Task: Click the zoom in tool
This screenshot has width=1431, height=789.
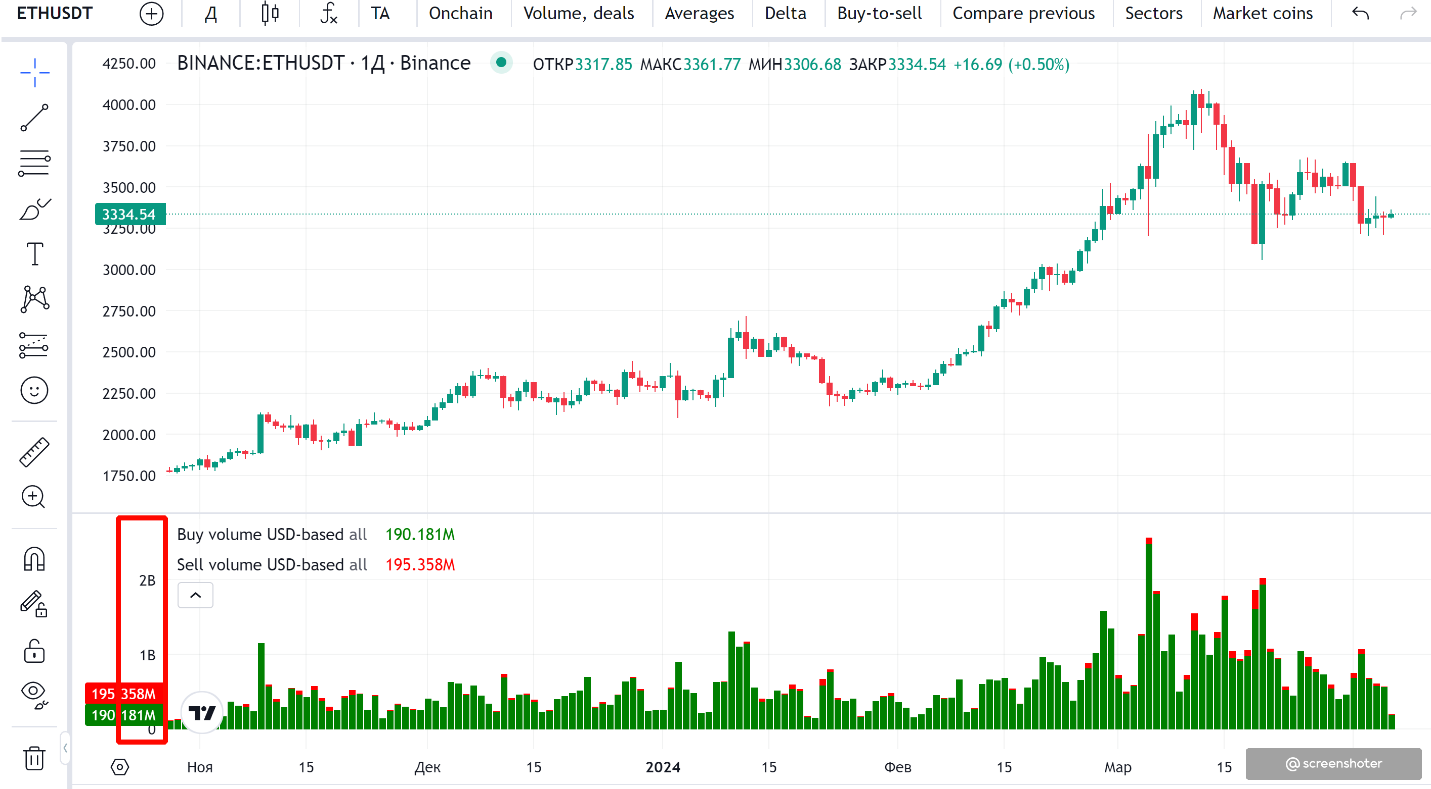Action: pyautogui.click(x=35, y=497)
